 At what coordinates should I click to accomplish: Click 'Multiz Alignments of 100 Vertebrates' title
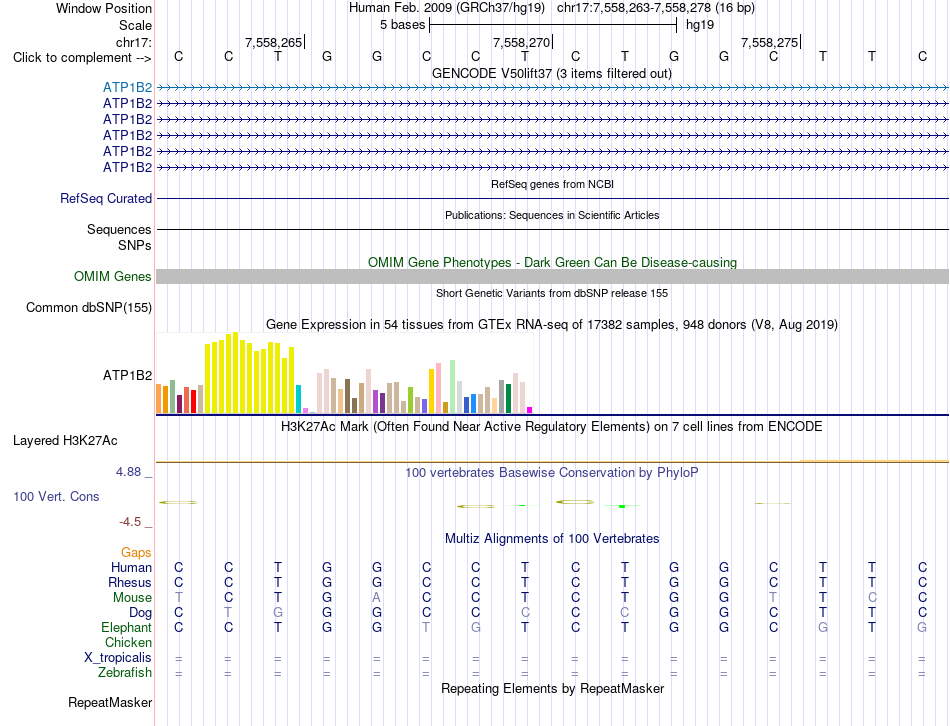coord(552,539)
